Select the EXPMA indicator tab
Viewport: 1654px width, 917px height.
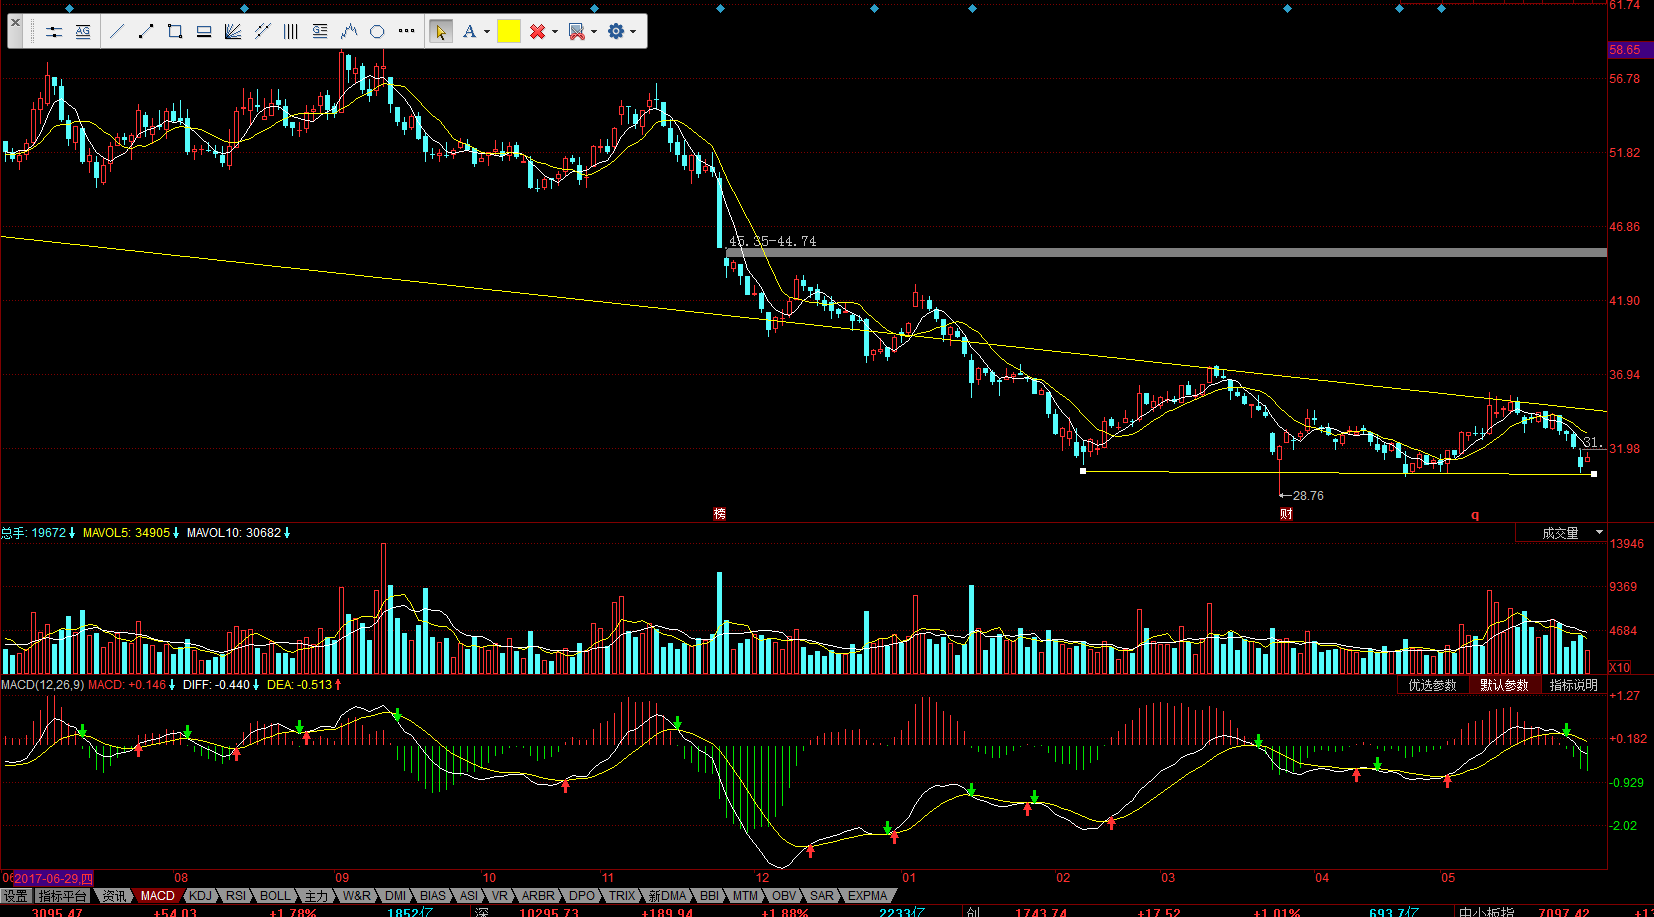(867, 896)
